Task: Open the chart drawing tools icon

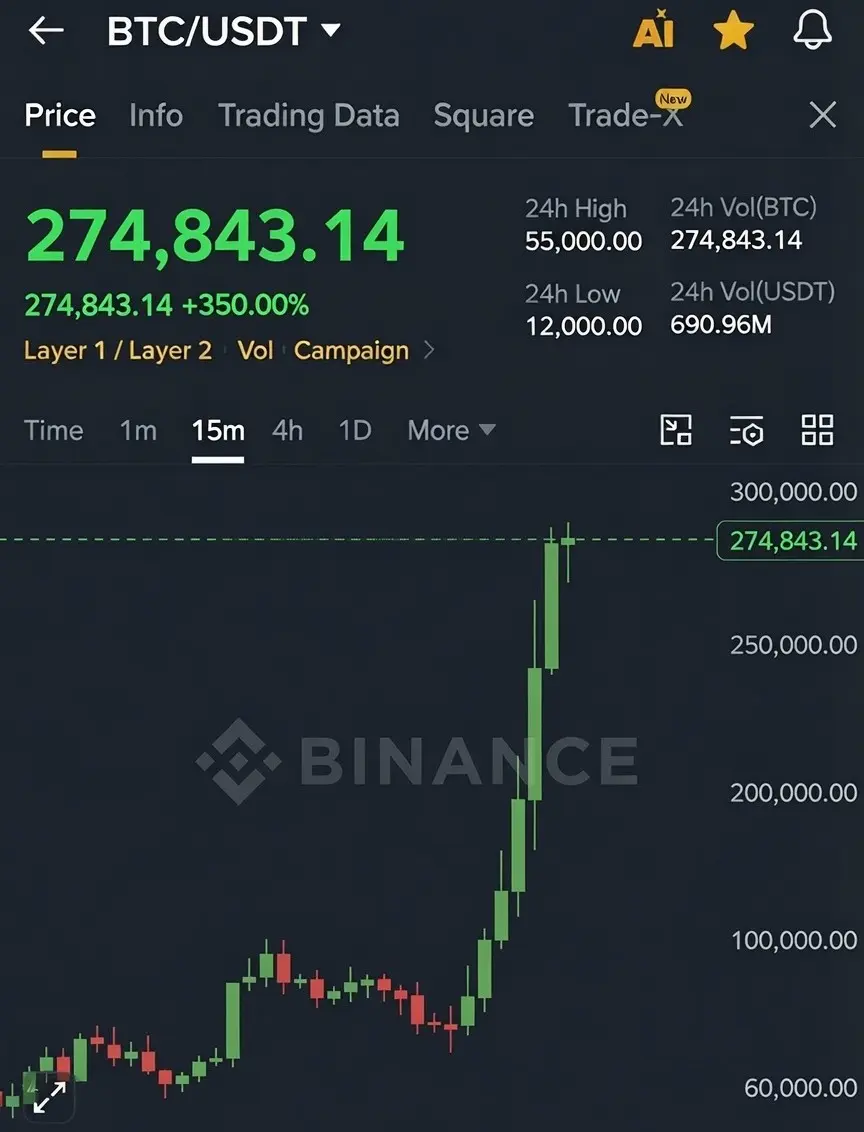Action: pos(676,430)
